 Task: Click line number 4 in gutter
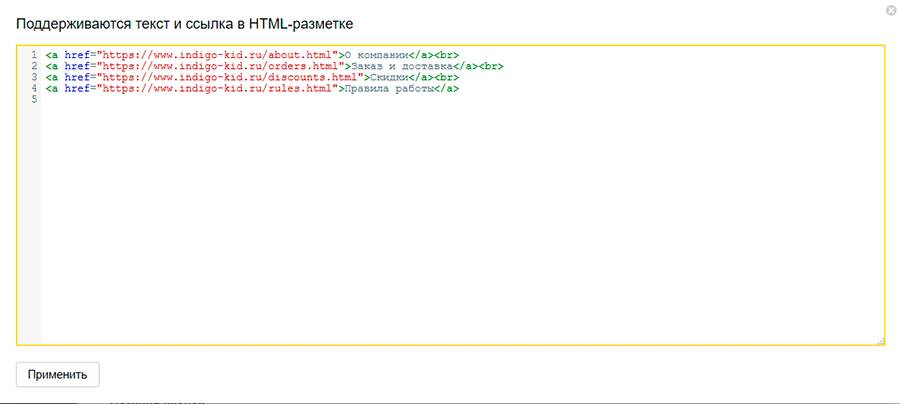tap(33, 88)
